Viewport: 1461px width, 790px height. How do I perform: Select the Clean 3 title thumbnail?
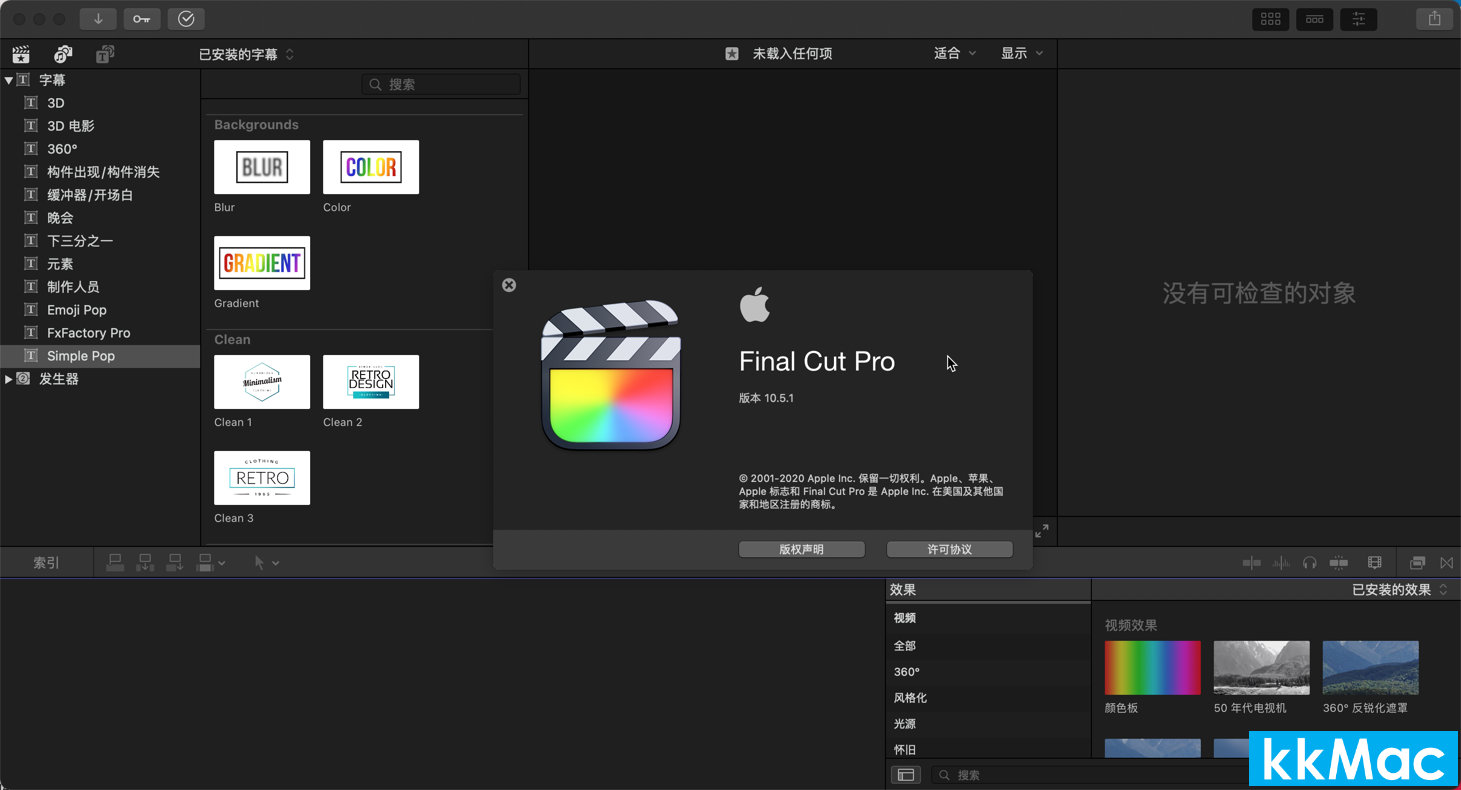tap(262, 478)
